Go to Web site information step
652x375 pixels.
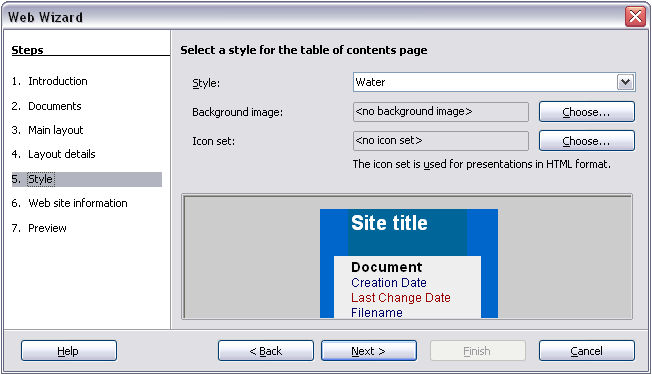tap(69, 203)
